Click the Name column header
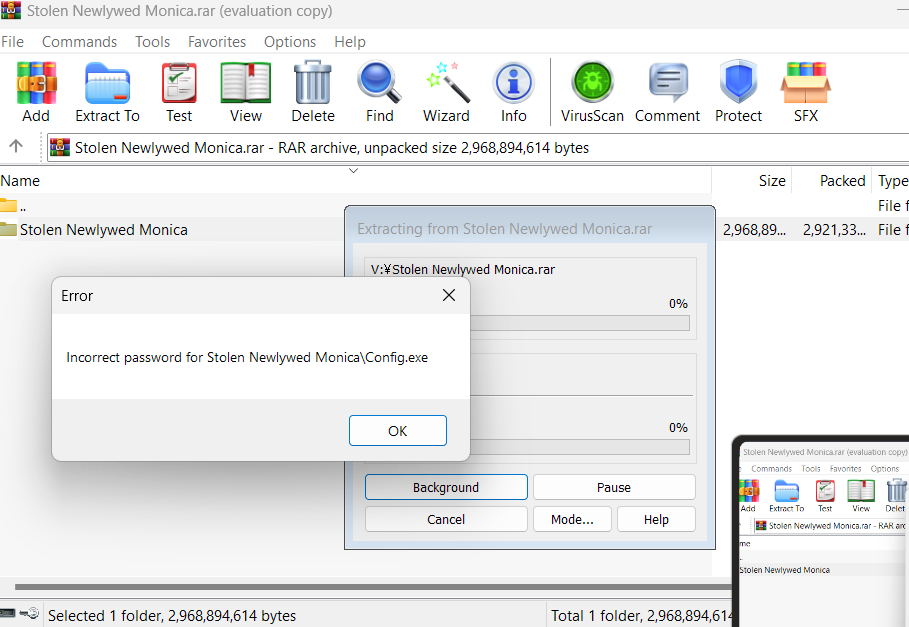Screen dimensions: 909x627 click(355, 181)
